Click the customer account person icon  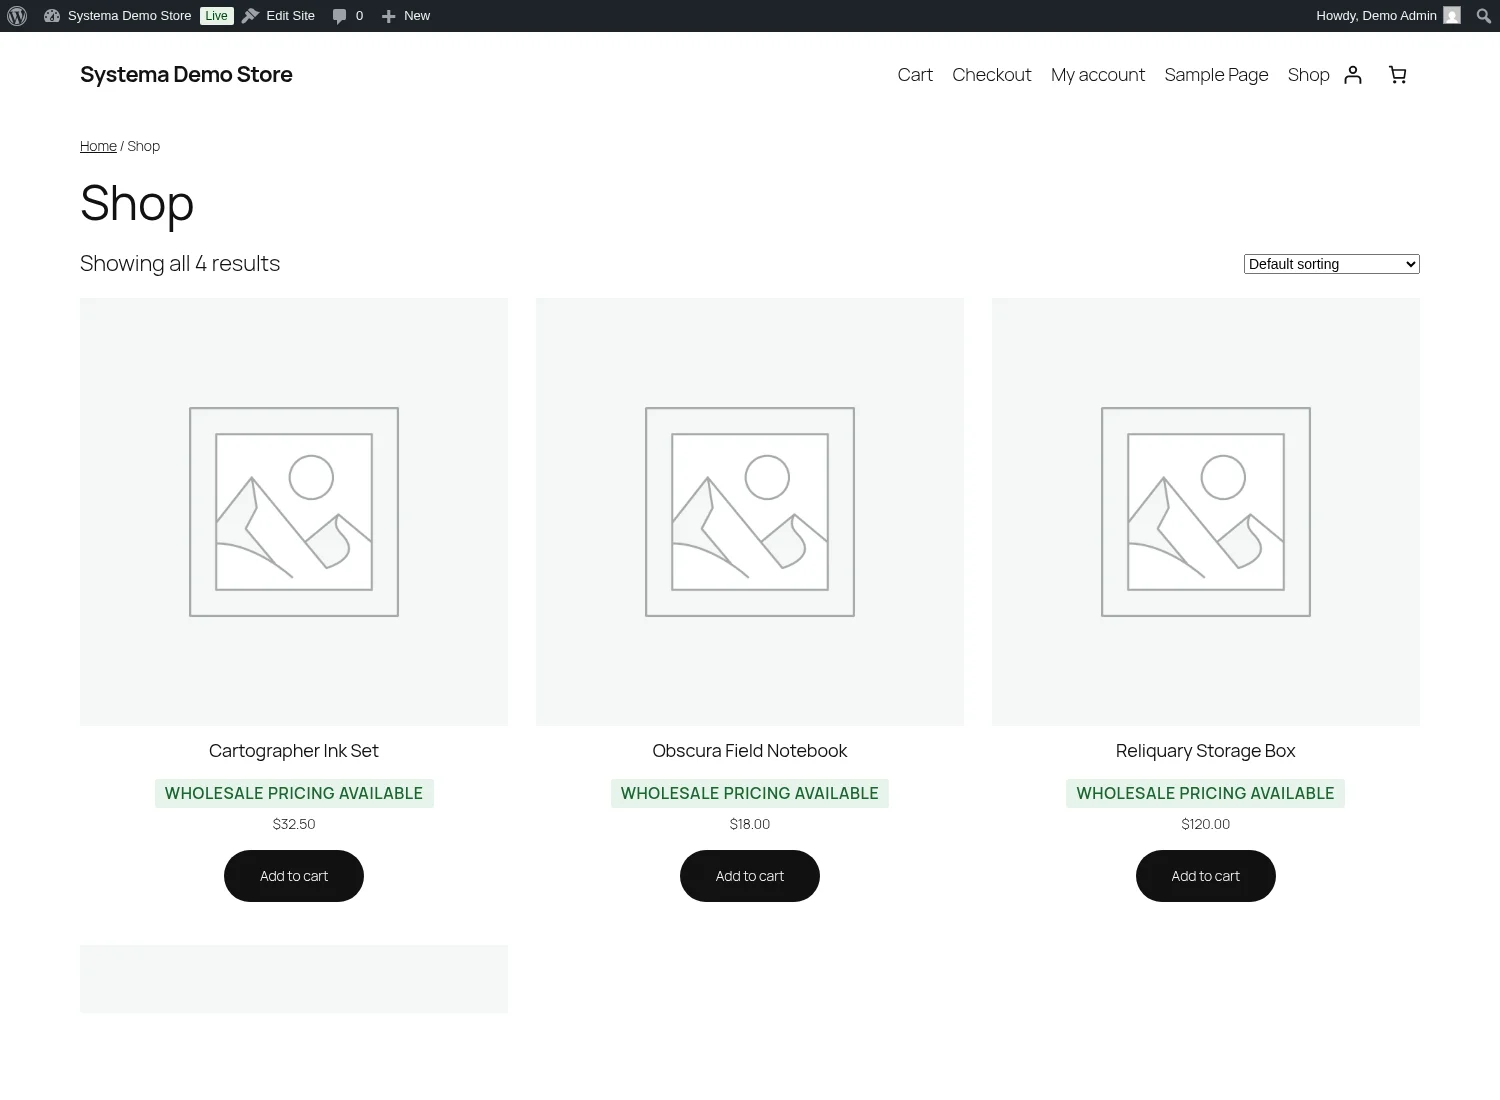pyautogui.click(x=1353, y=75)
